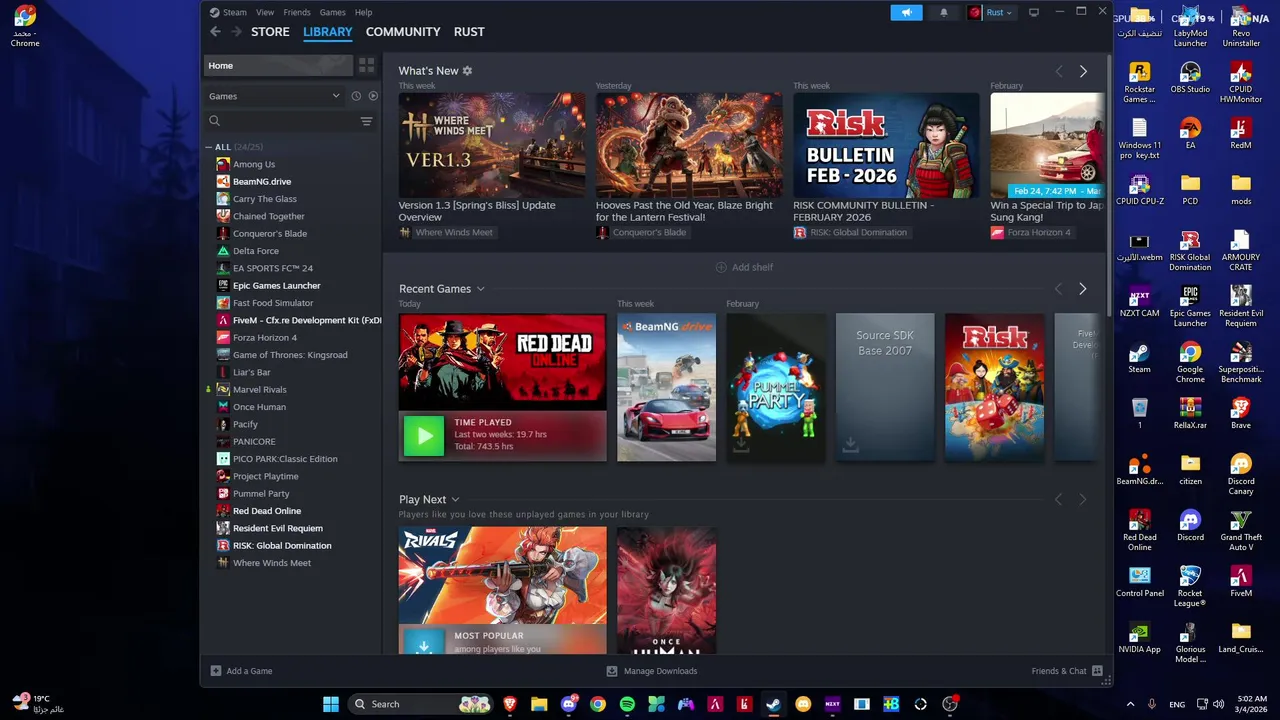Open the View menu

coord(265,12)
